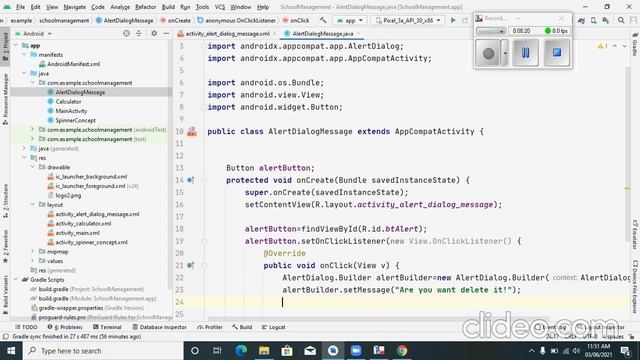Image resolution: width=640 pixels, height=360 pixels.
Task: Collapse the manifests folder
Action: (24, 54)
